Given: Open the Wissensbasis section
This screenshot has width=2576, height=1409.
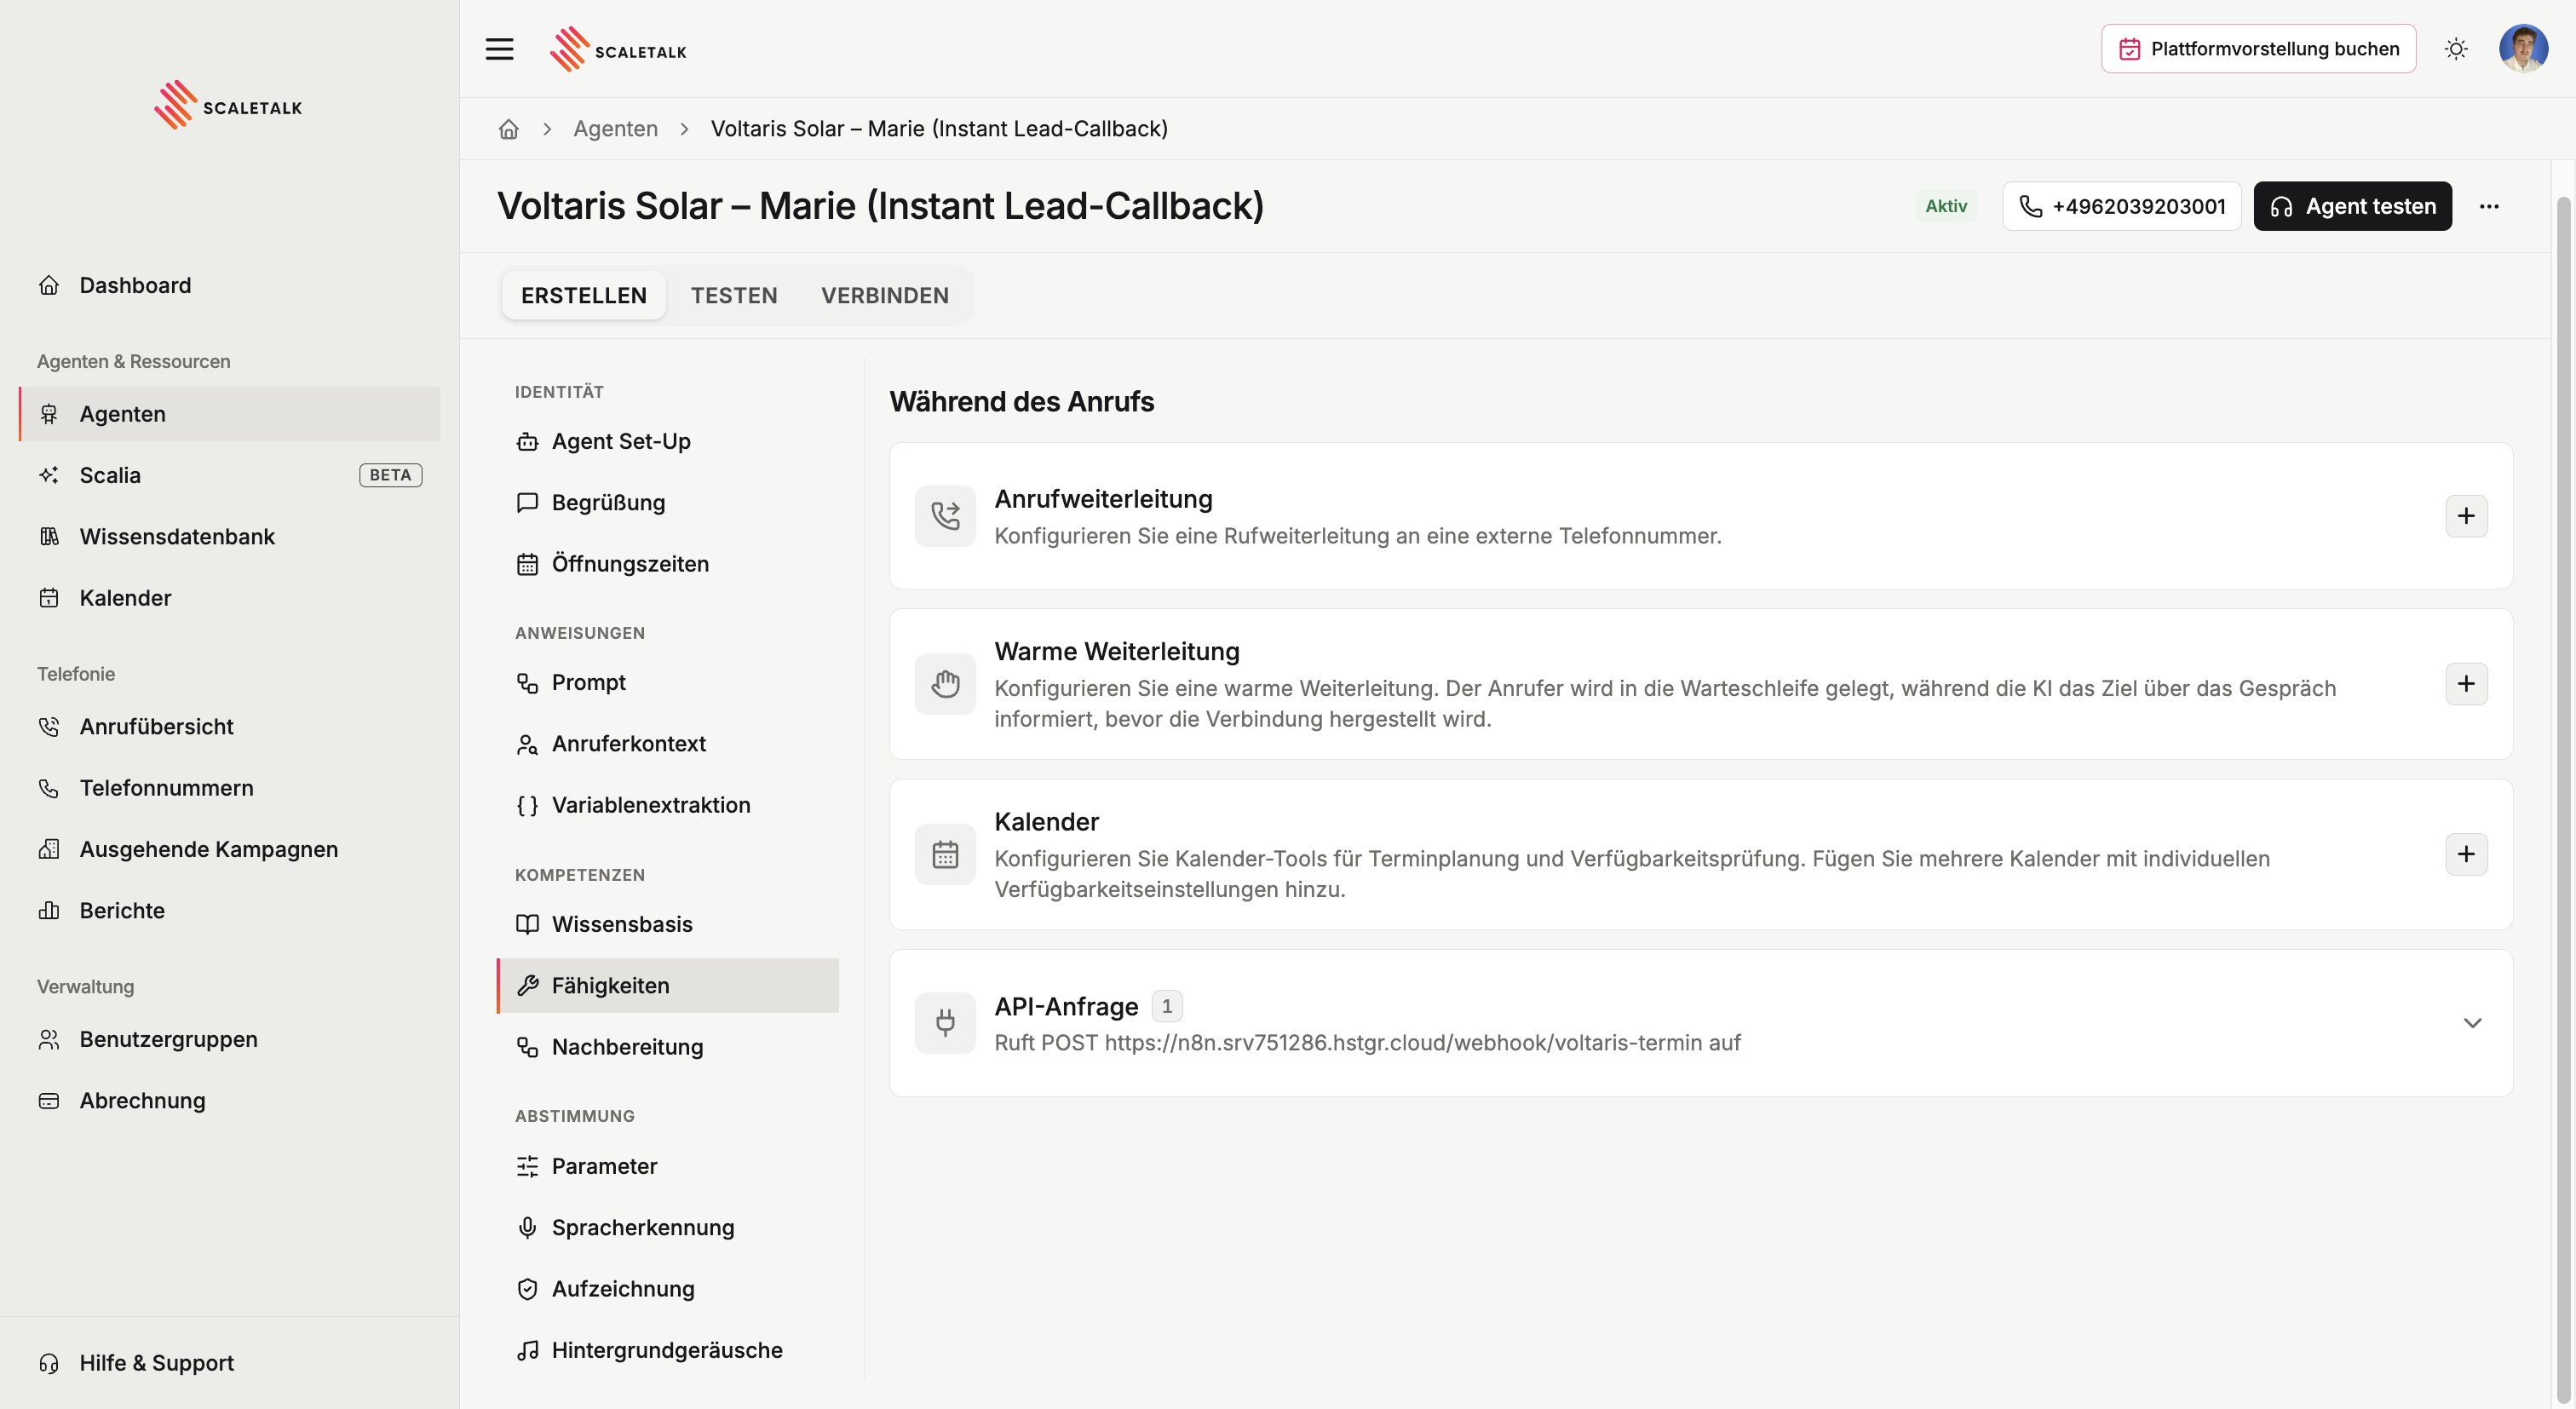Looking at the screenshot, I should [x=668, y=924].
